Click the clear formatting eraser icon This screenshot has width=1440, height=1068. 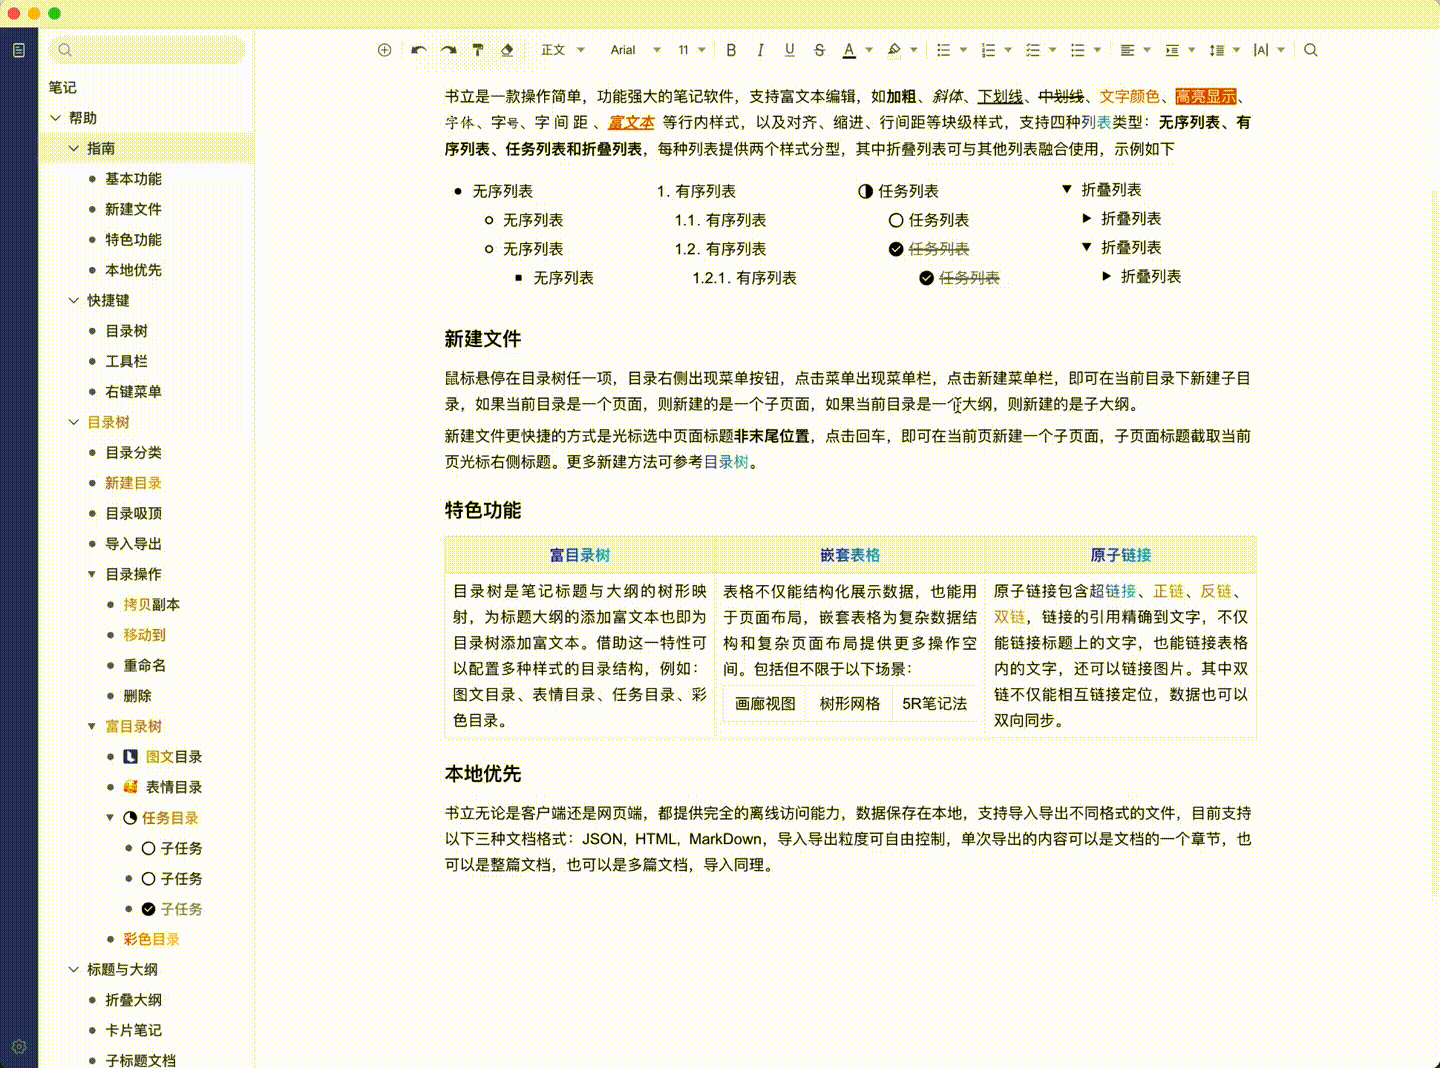(x=507, y=50)
